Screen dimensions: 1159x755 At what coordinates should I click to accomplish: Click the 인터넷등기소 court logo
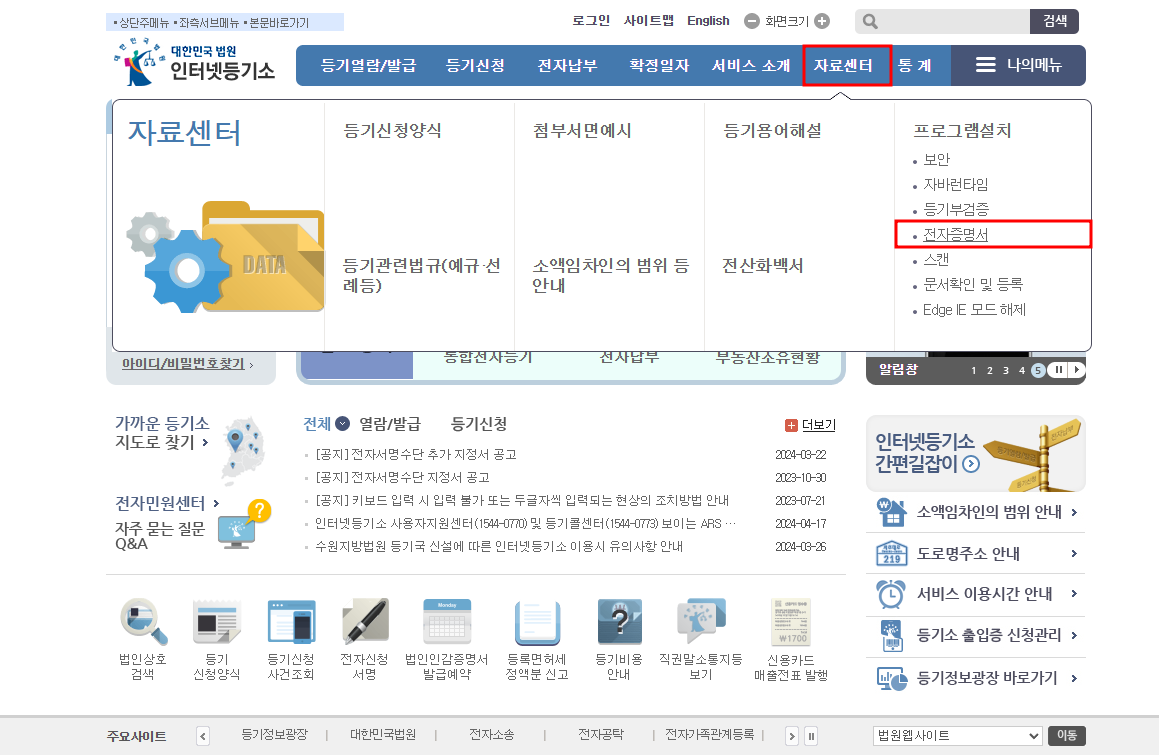194,62
